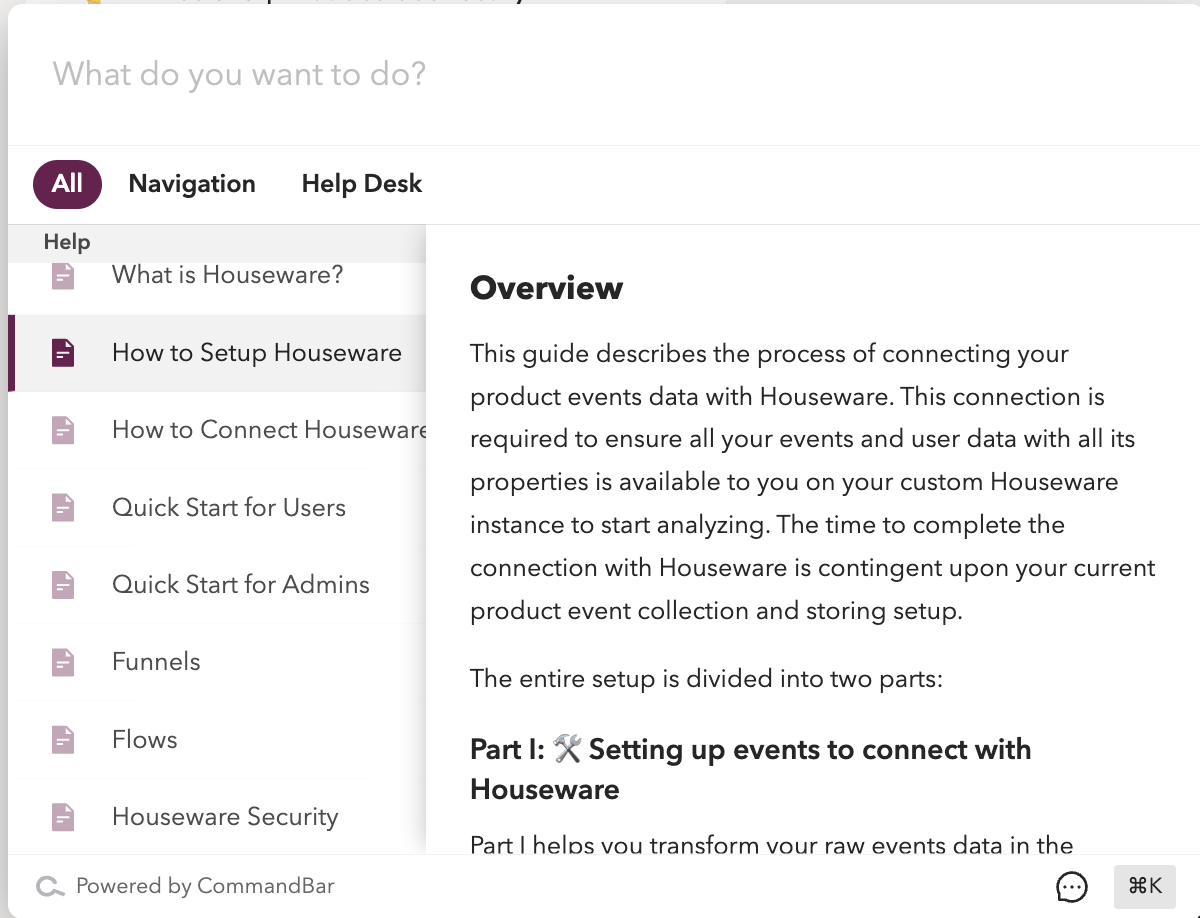This screenshot has width=1200, height=918.
Task: Open the Funnels help article
Action: 156,662
